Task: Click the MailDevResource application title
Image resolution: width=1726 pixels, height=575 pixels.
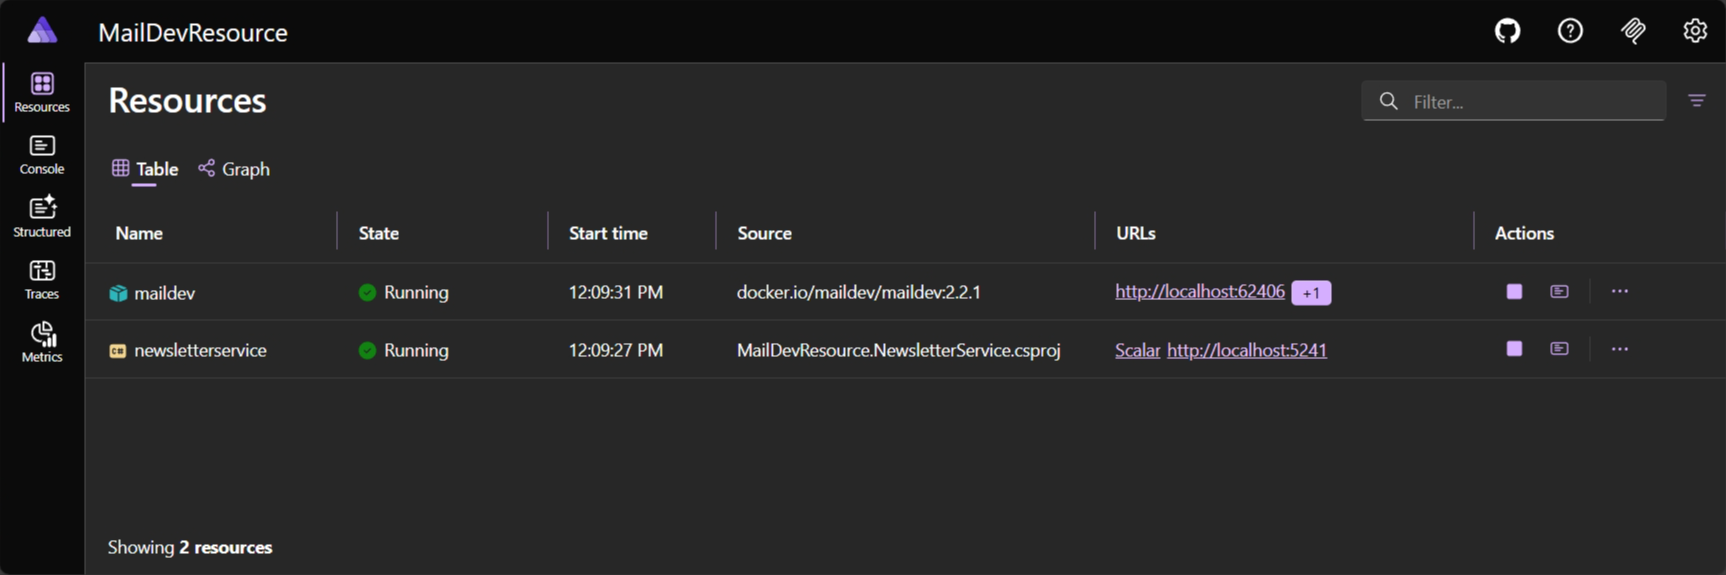Action: coord(193,33)
